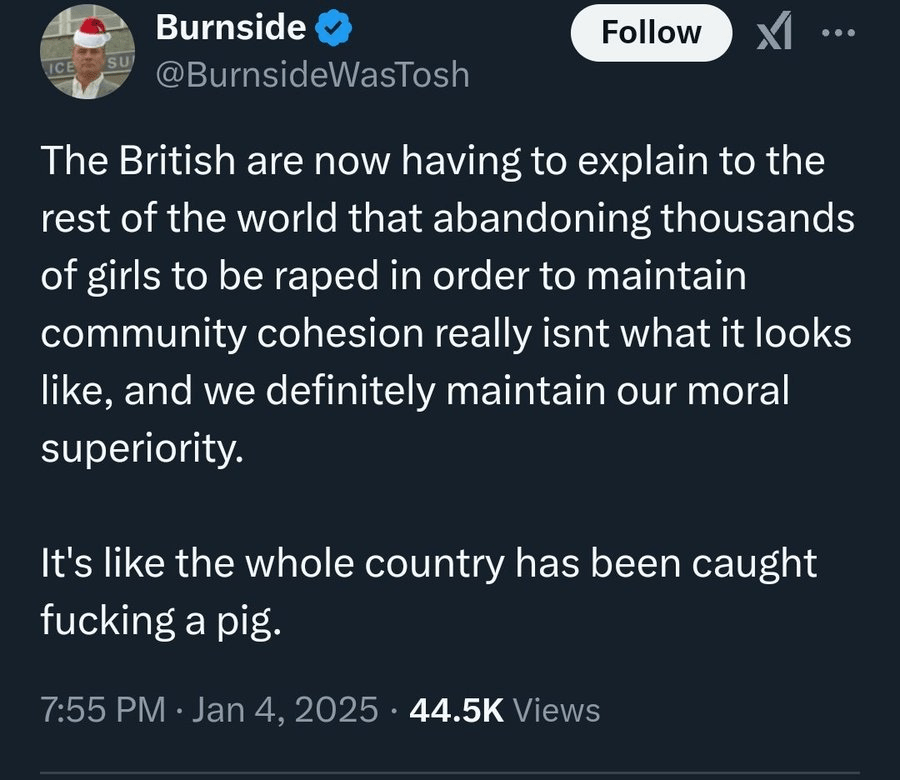Click the line starting "community cohesion really"
Image resolution: width=900 pixels, height=780 pixels.
(x=446, y=334)
